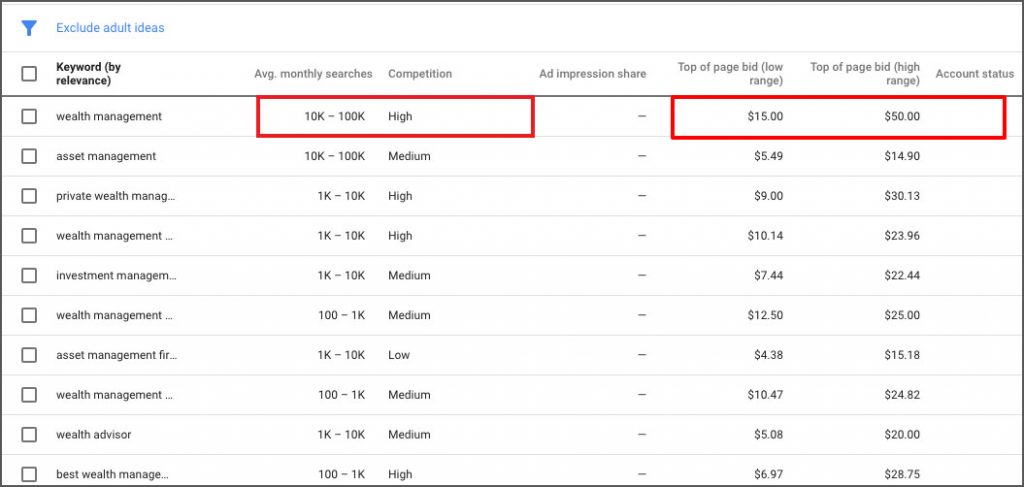The width and height of the screenshot is (1024, 487).
Task: Tick the wealth advisor row checkbox
Action: click(29, 434)
